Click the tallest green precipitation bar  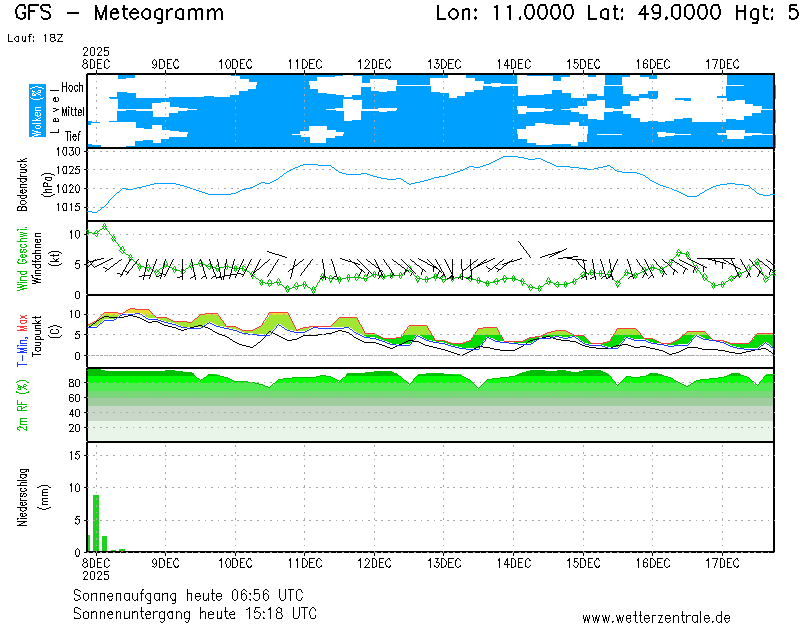click(96, 523)
